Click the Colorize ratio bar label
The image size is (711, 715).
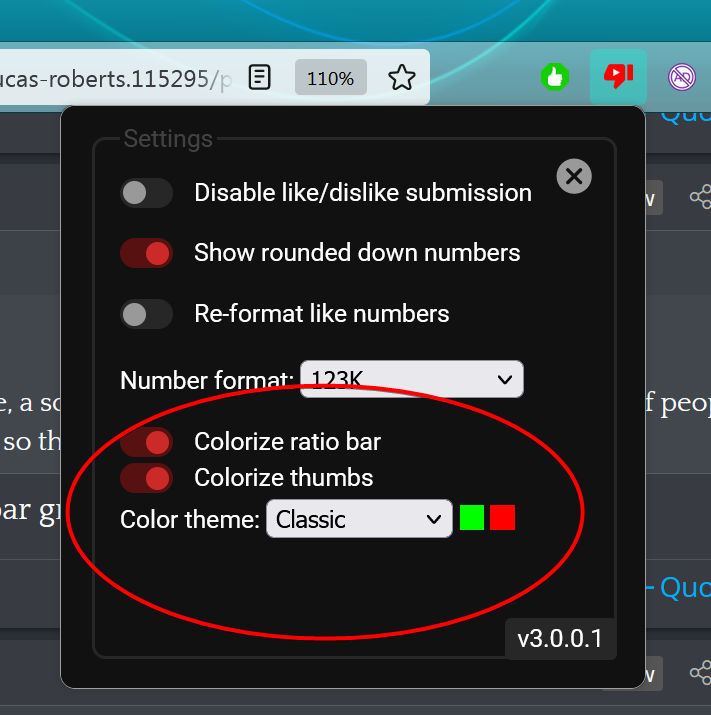click(287, 442)
